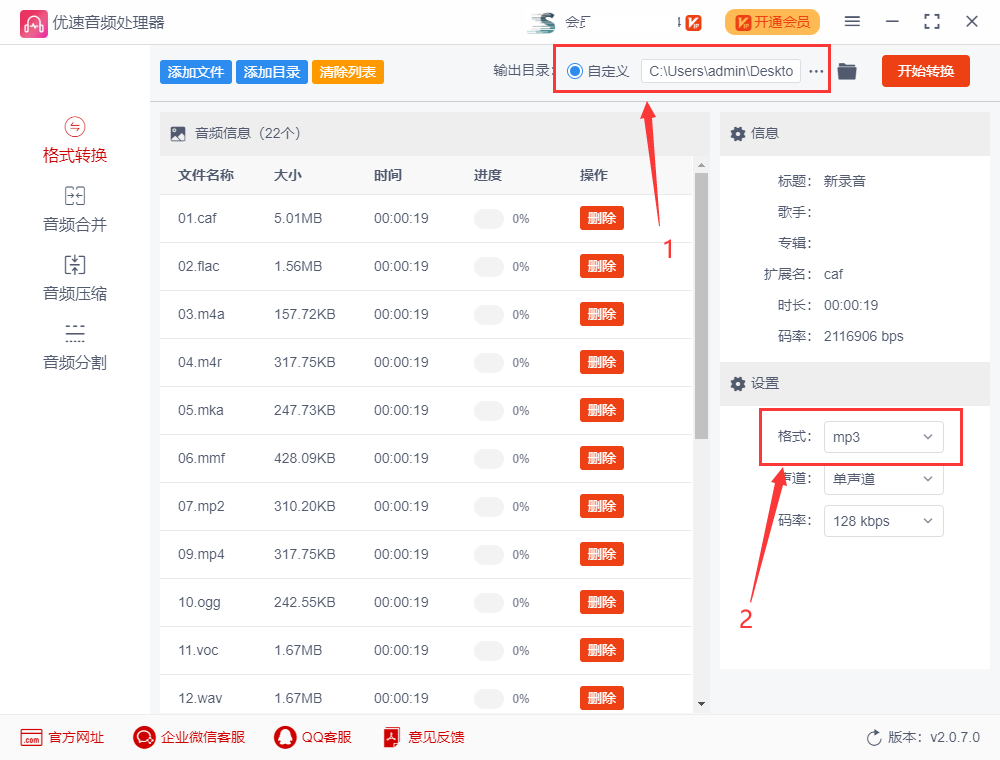This screenshot has width=1000, height=760.
Task: Open the Audio Split (音频分割) sidebar tool
Action: (x=75, y=347)
